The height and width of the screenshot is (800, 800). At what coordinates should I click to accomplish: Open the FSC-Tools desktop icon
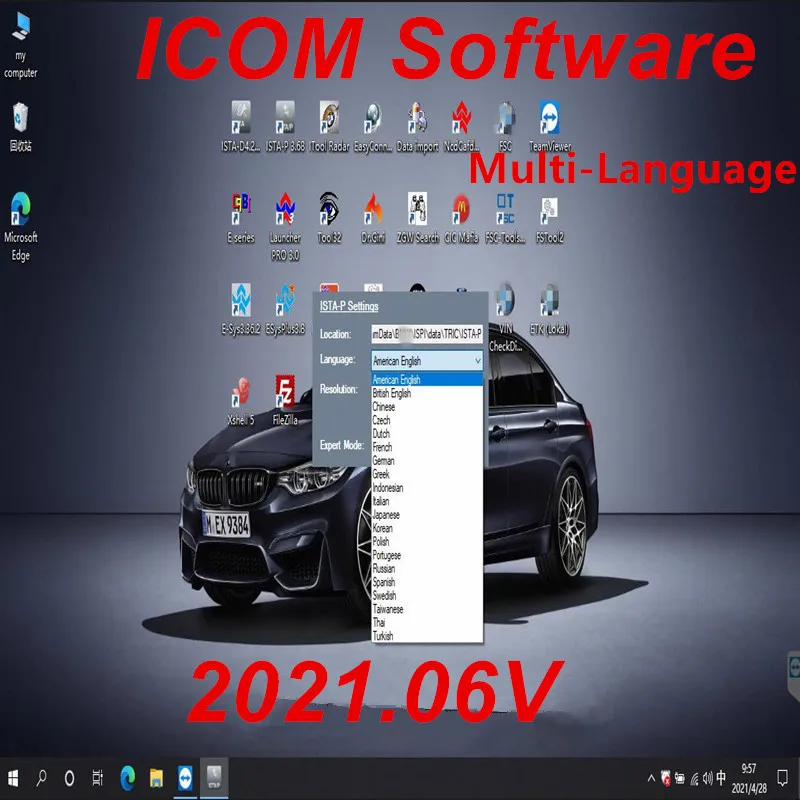pos(505,218)
